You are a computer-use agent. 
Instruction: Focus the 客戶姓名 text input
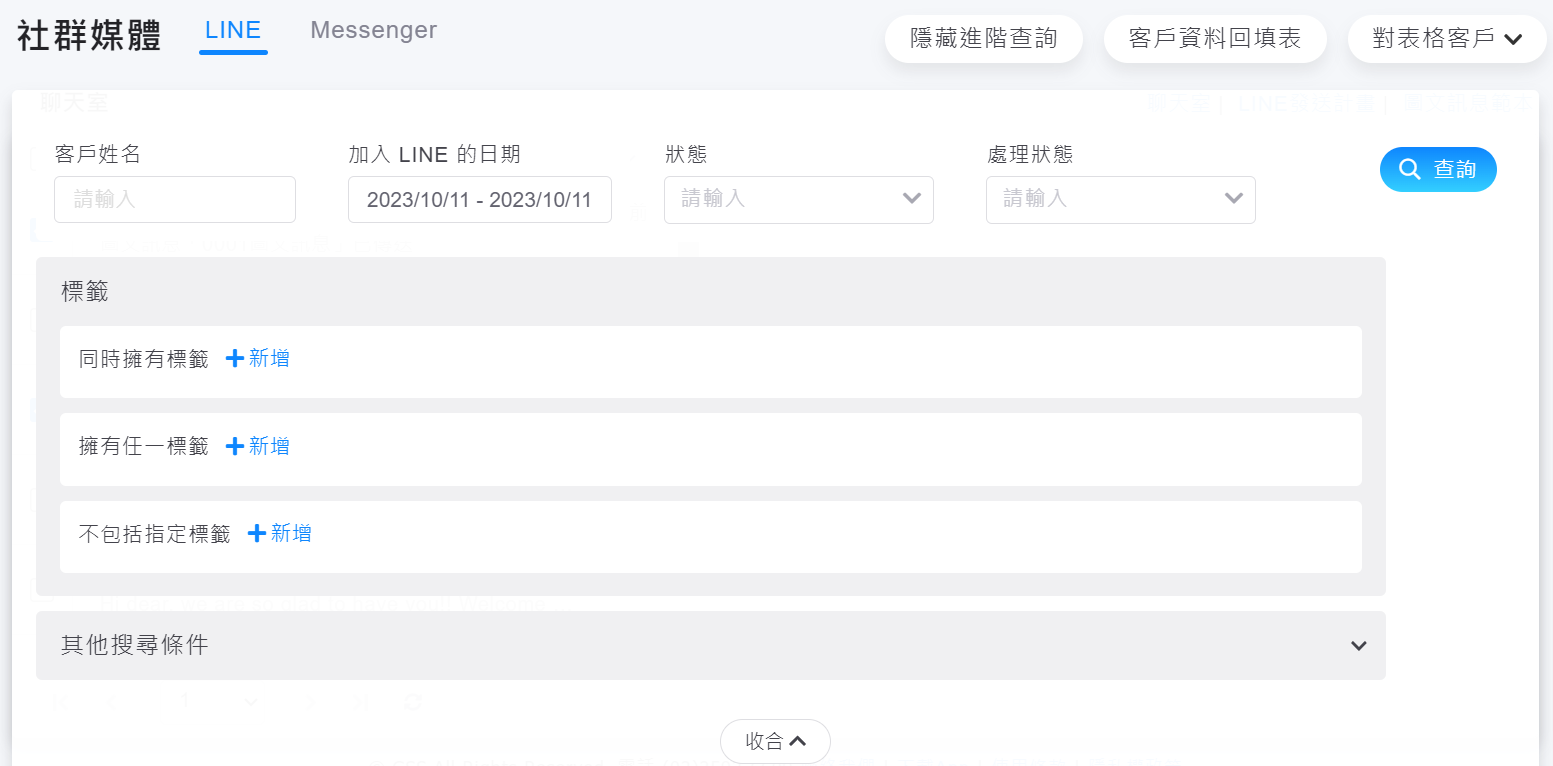[175, 199]
